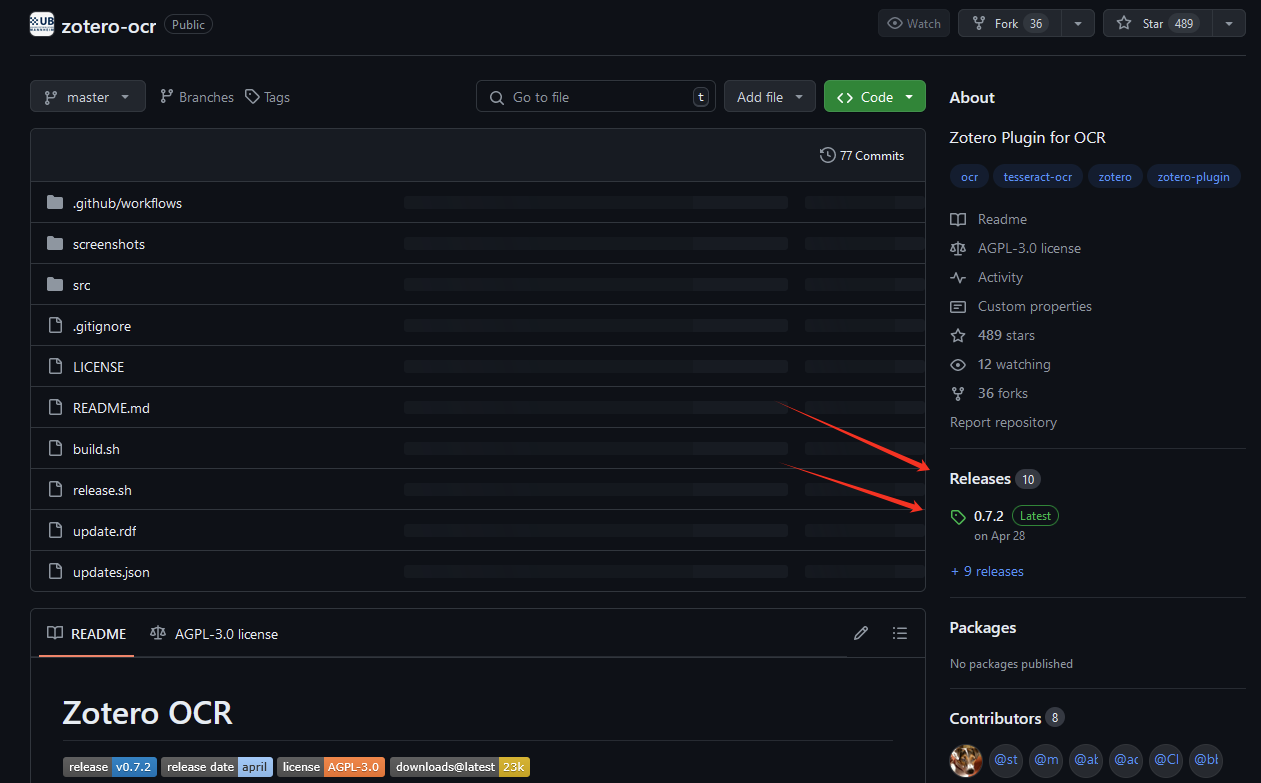Star the repository with the Star button

tap(1157, 24)
